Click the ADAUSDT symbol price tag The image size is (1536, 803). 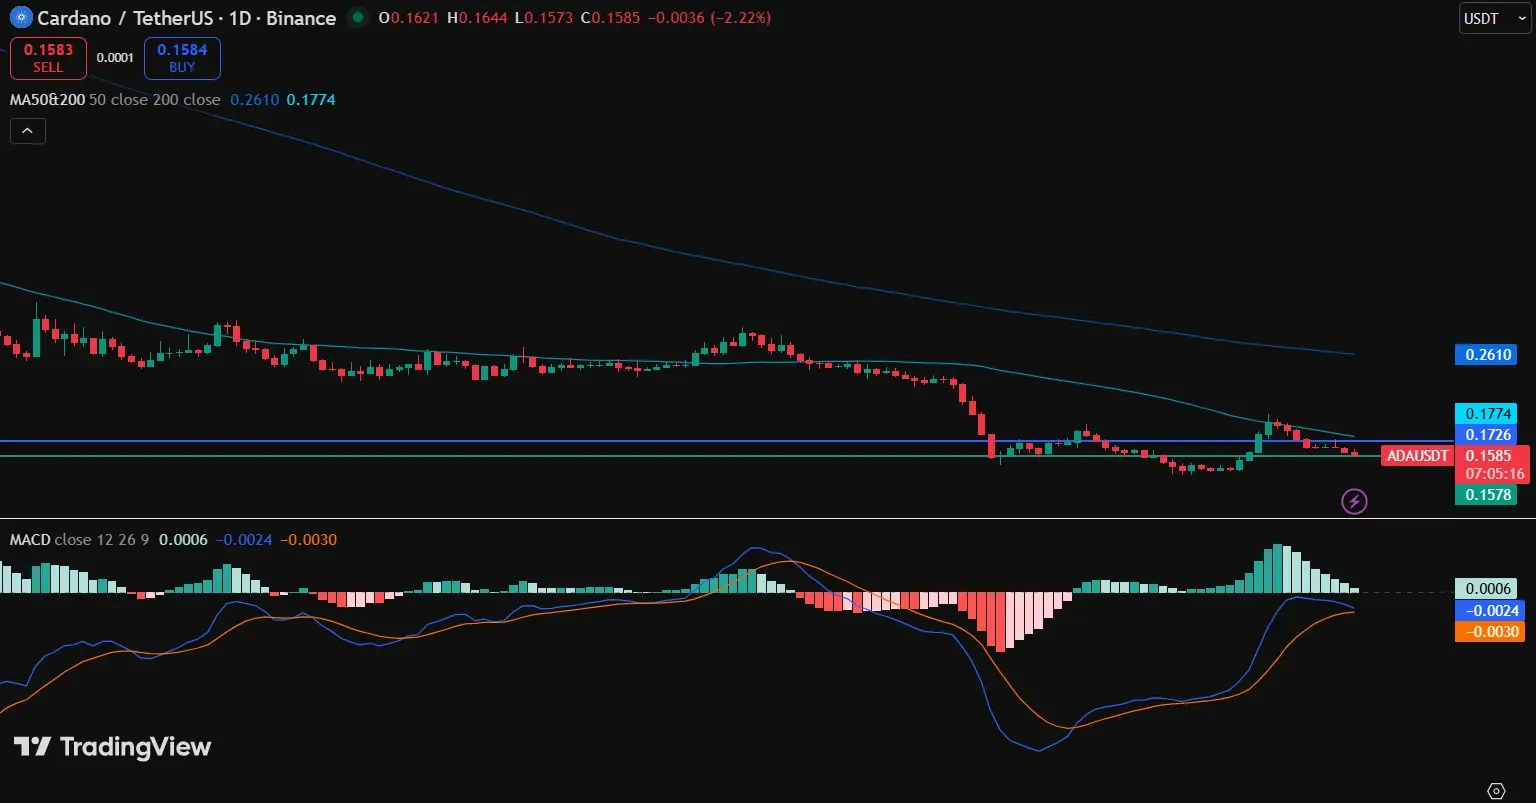(x=1418, y=456)
